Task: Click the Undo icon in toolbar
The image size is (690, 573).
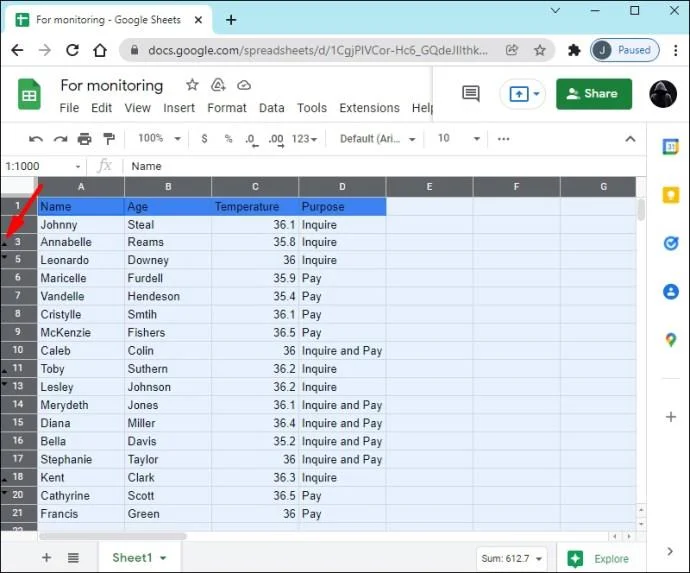Action: 36,139
